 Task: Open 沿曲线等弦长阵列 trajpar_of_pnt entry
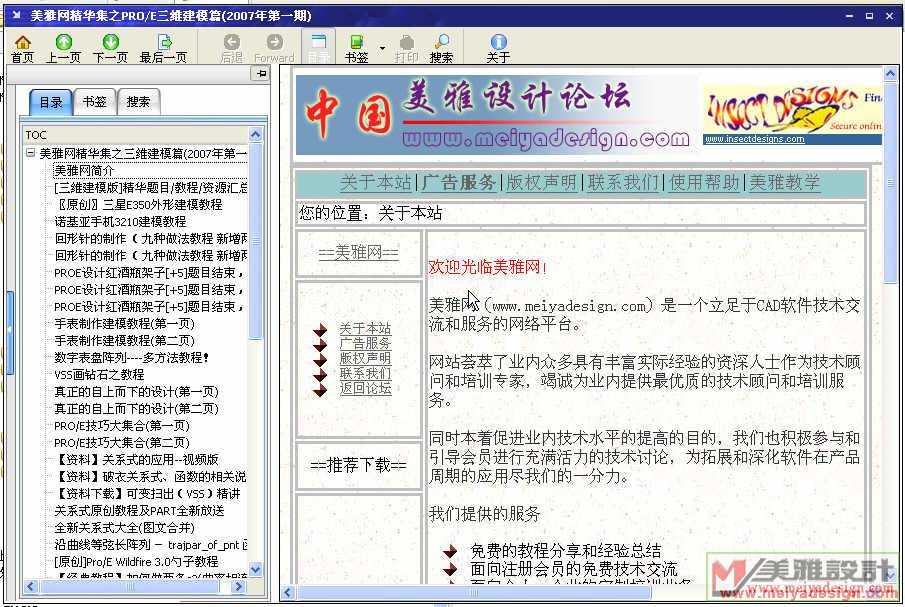point(151,545)
